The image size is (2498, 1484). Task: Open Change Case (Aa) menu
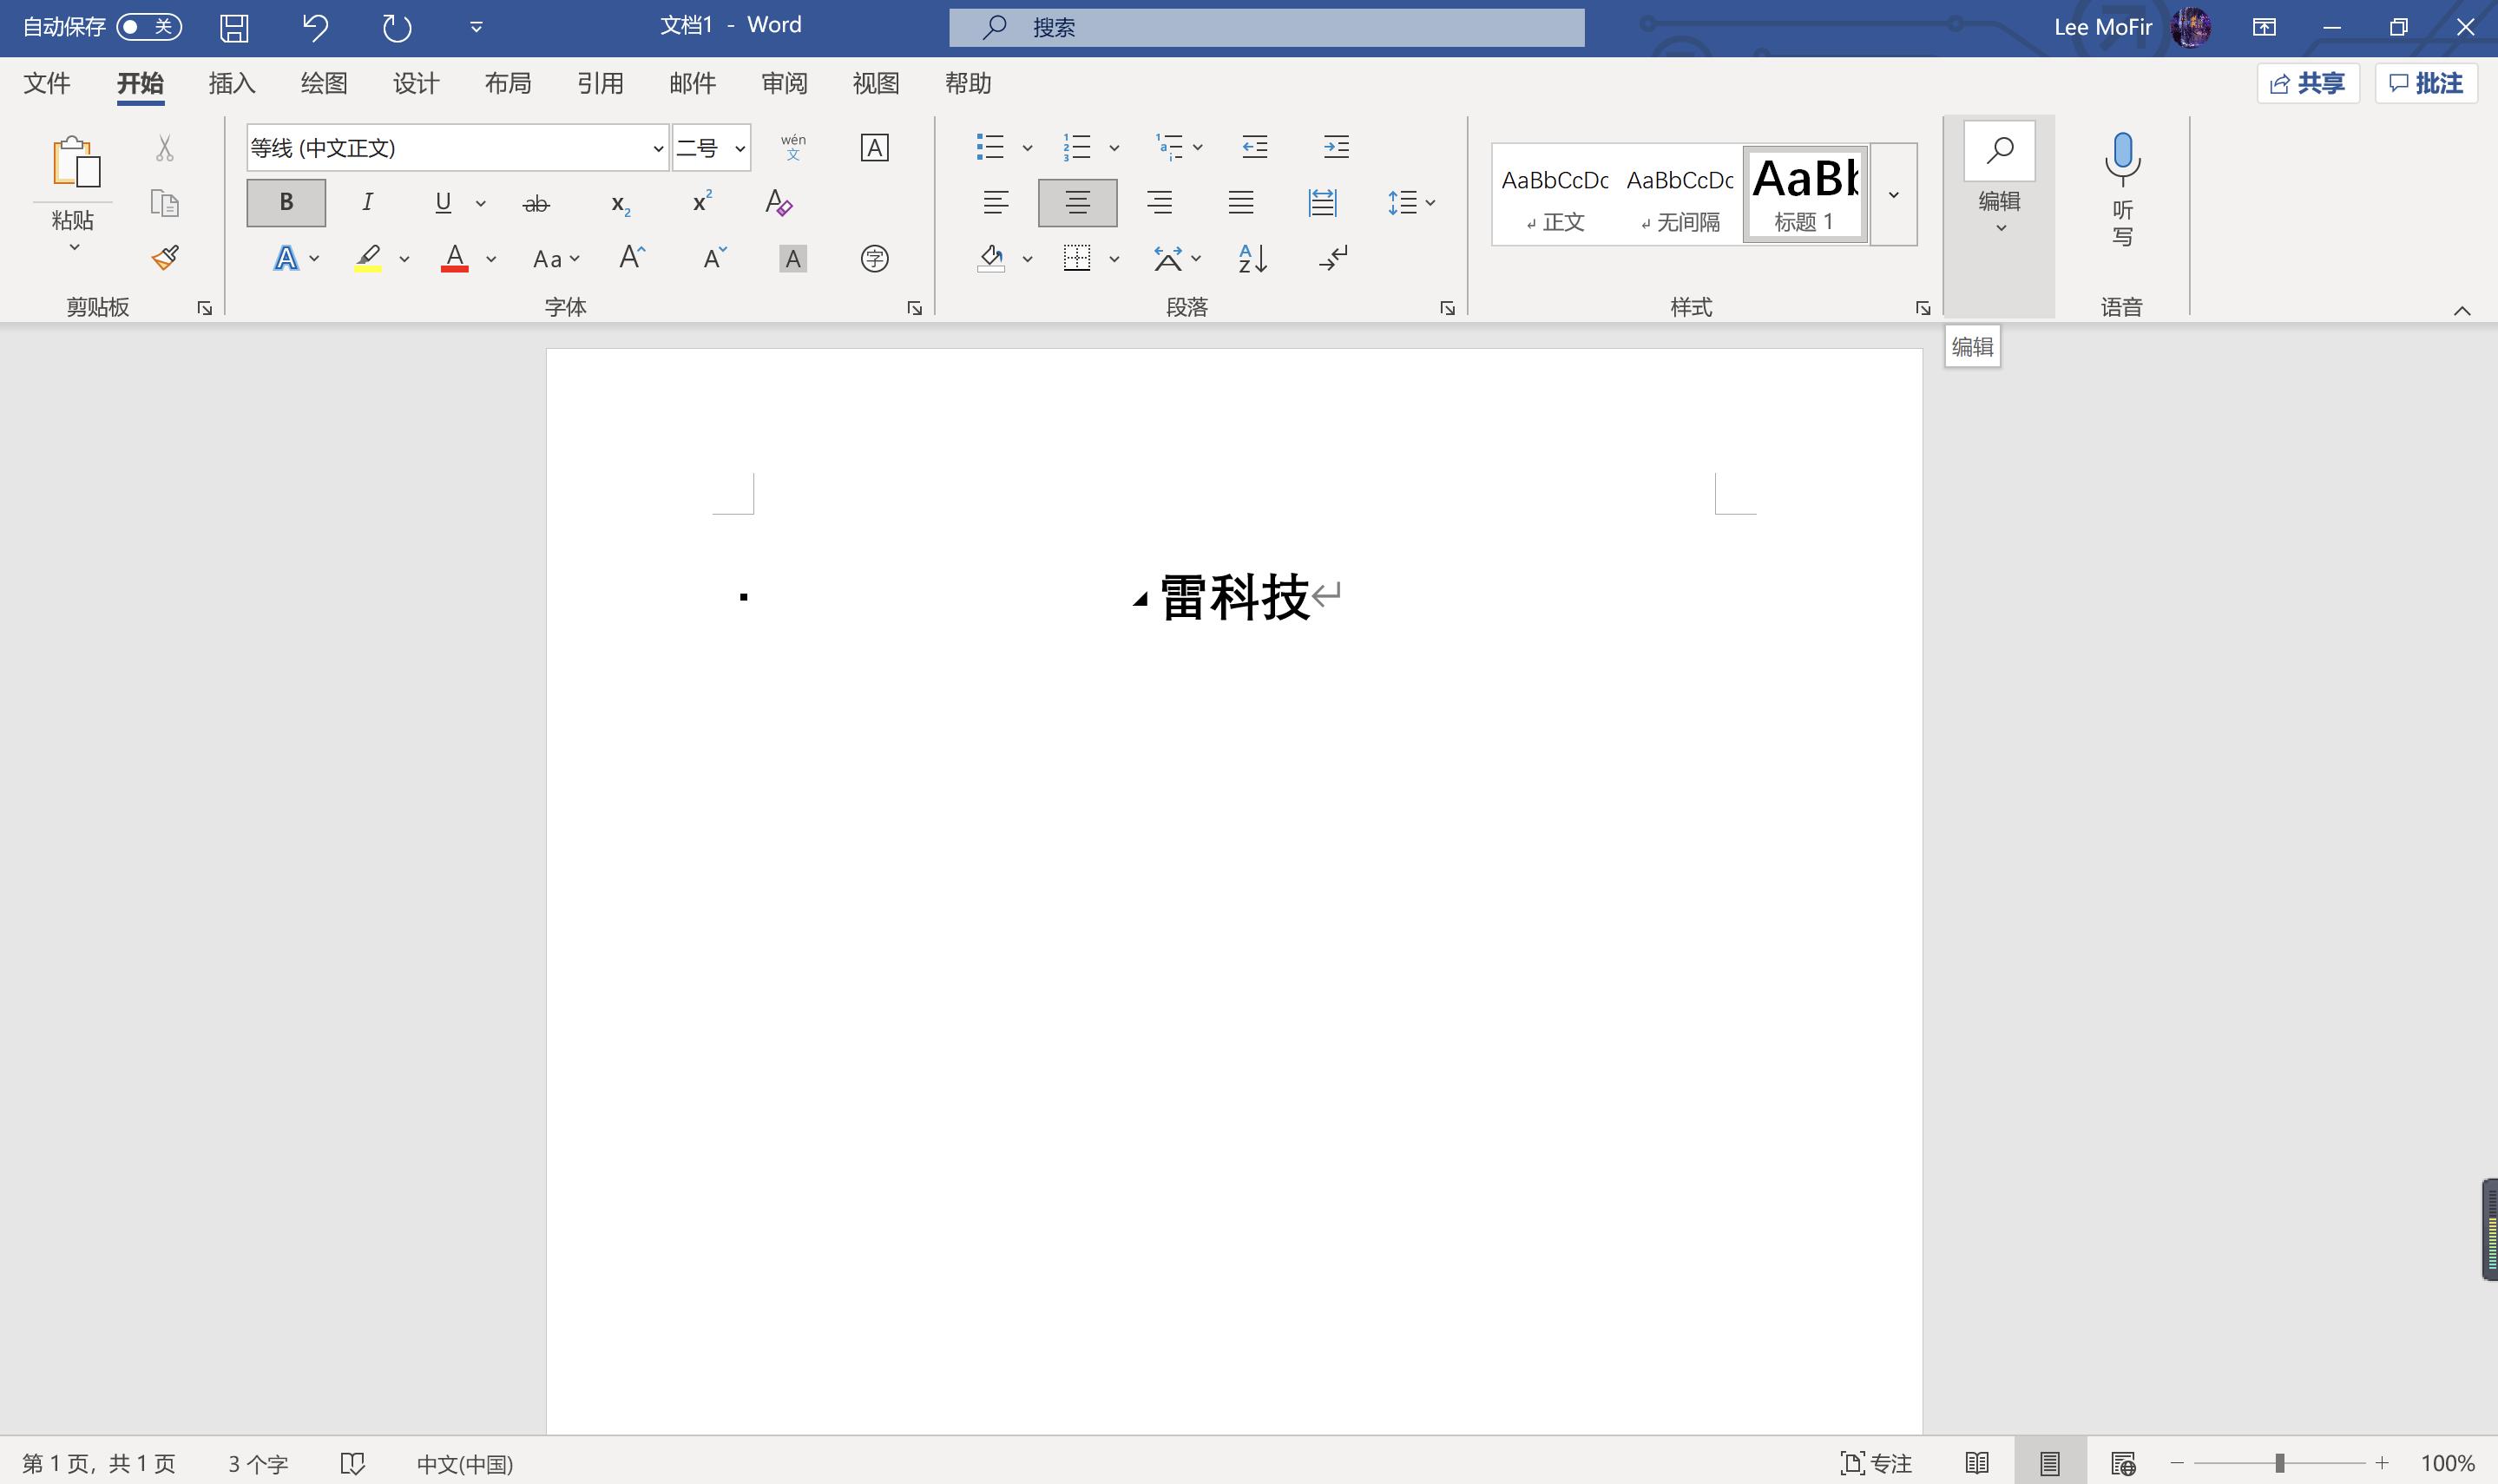point(556,259)
